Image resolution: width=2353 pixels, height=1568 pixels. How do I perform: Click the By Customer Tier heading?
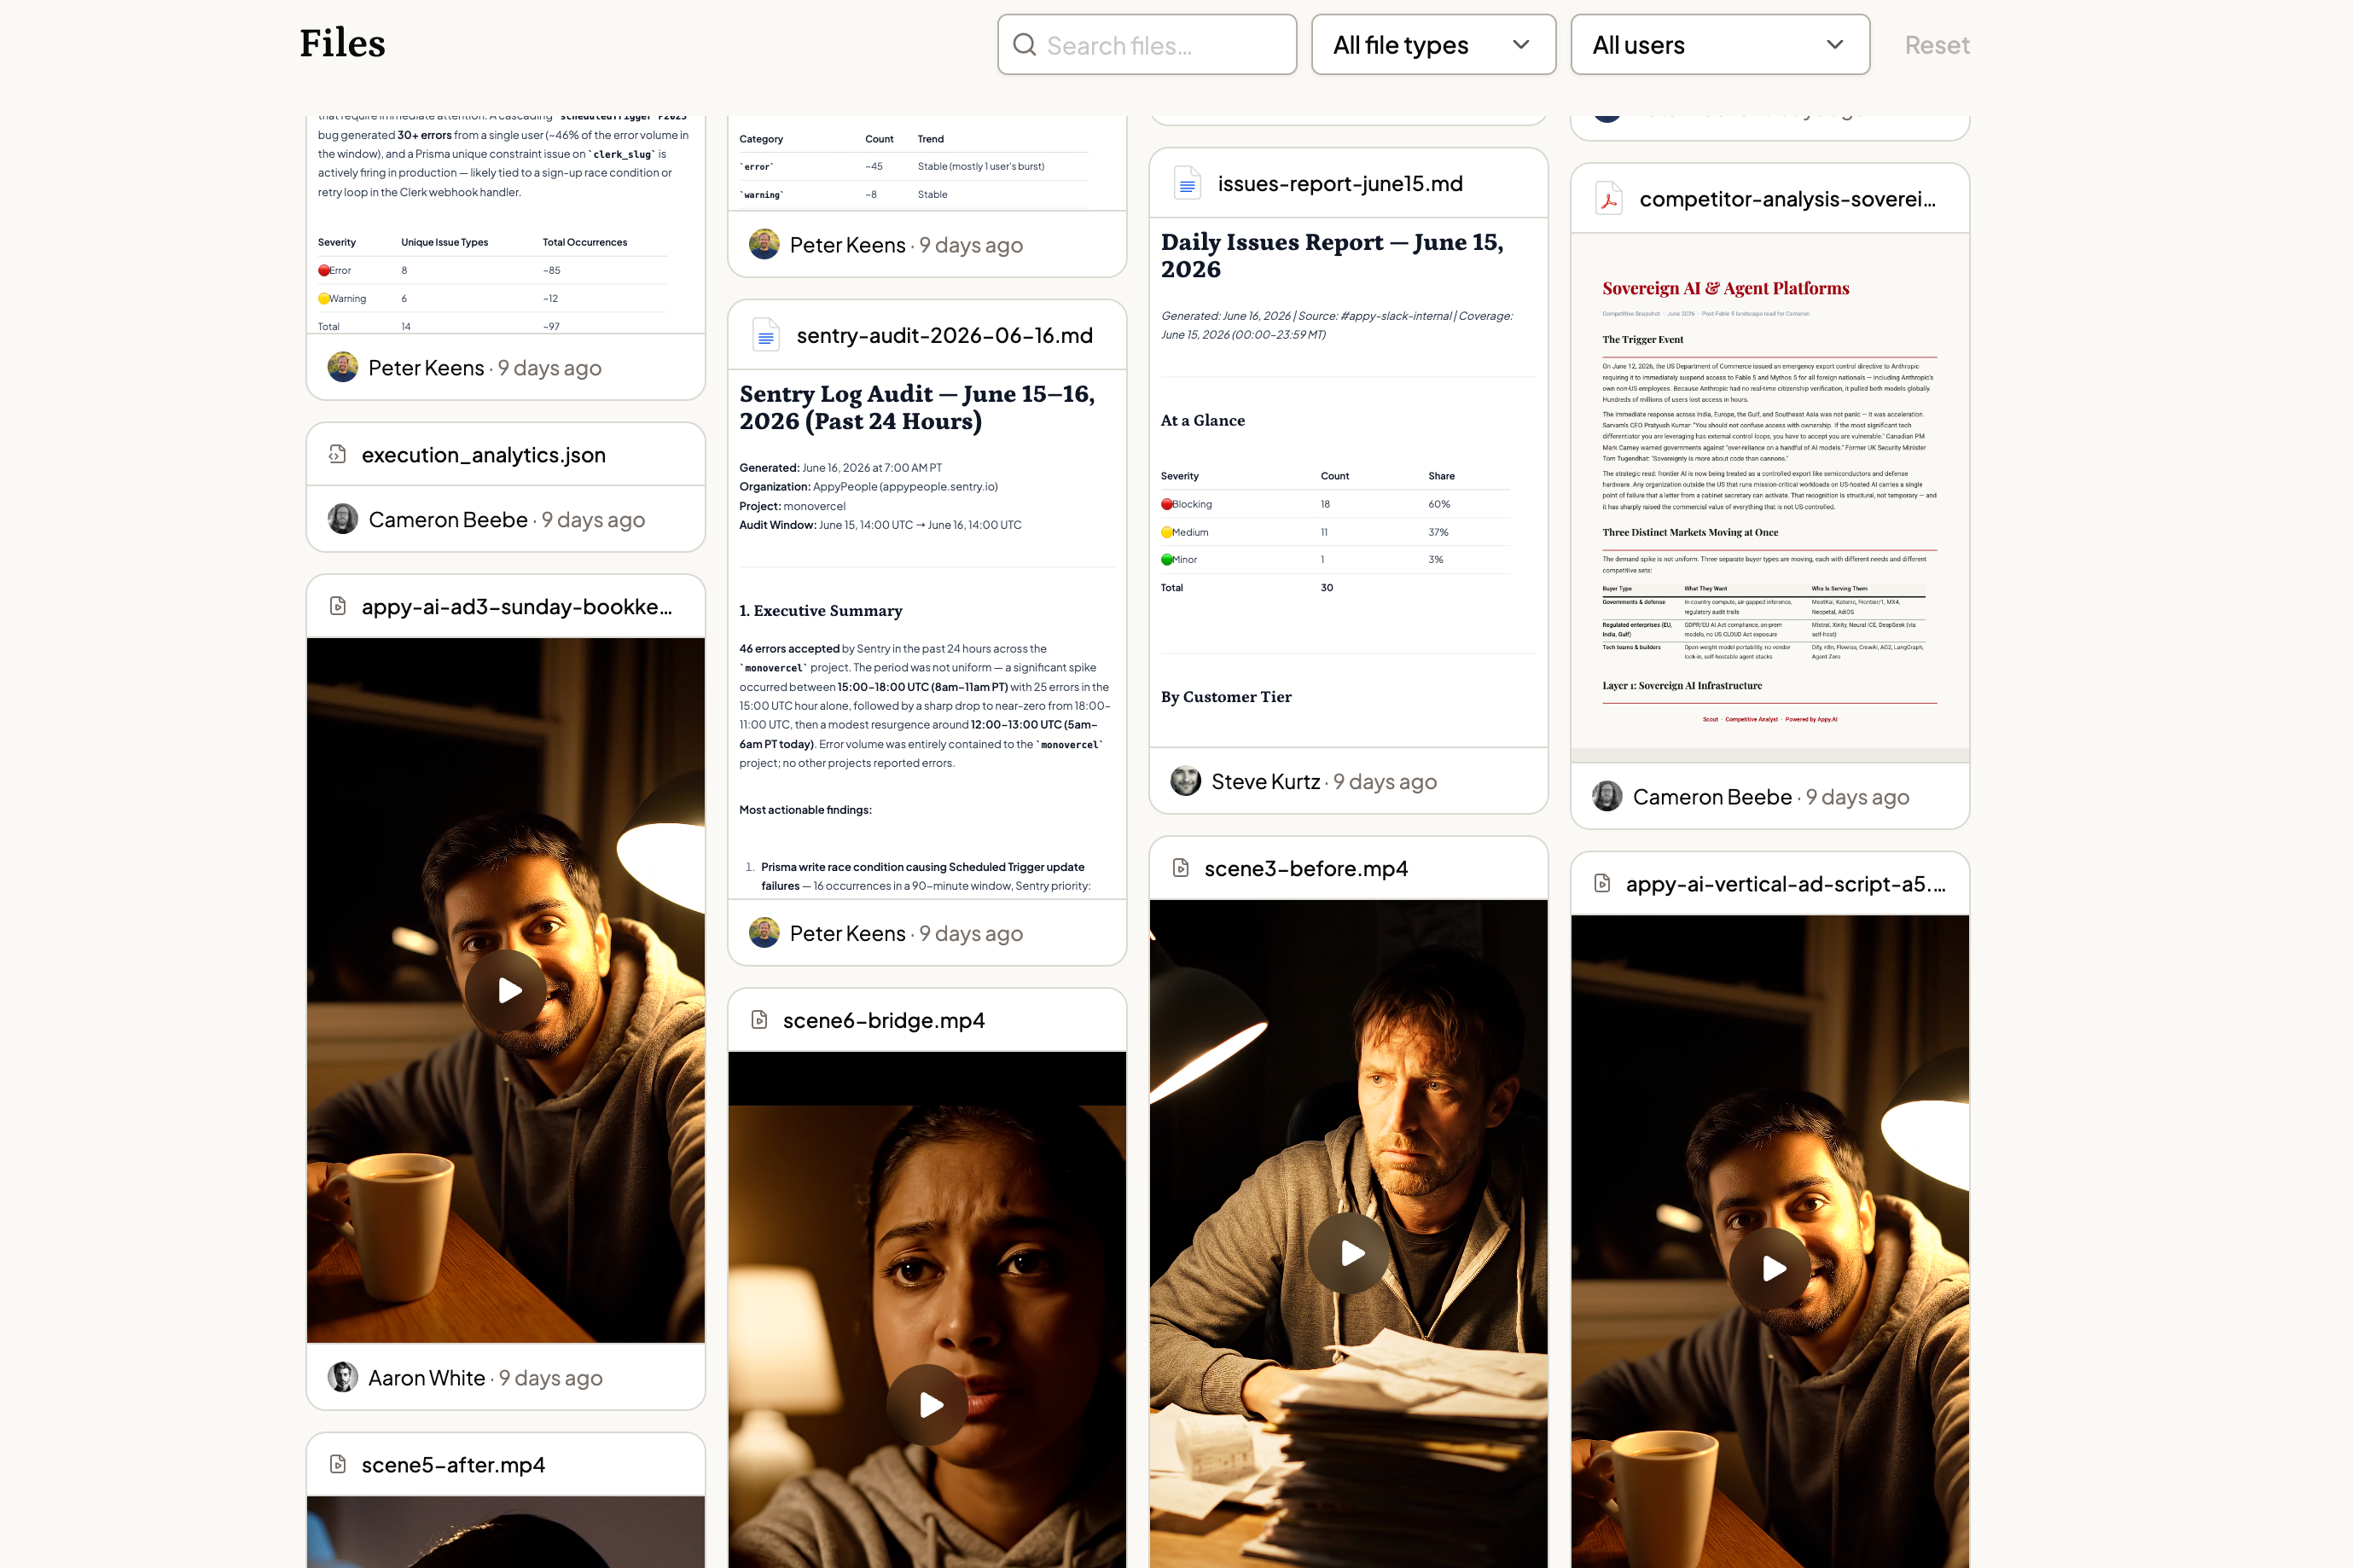coord(1226,697)
